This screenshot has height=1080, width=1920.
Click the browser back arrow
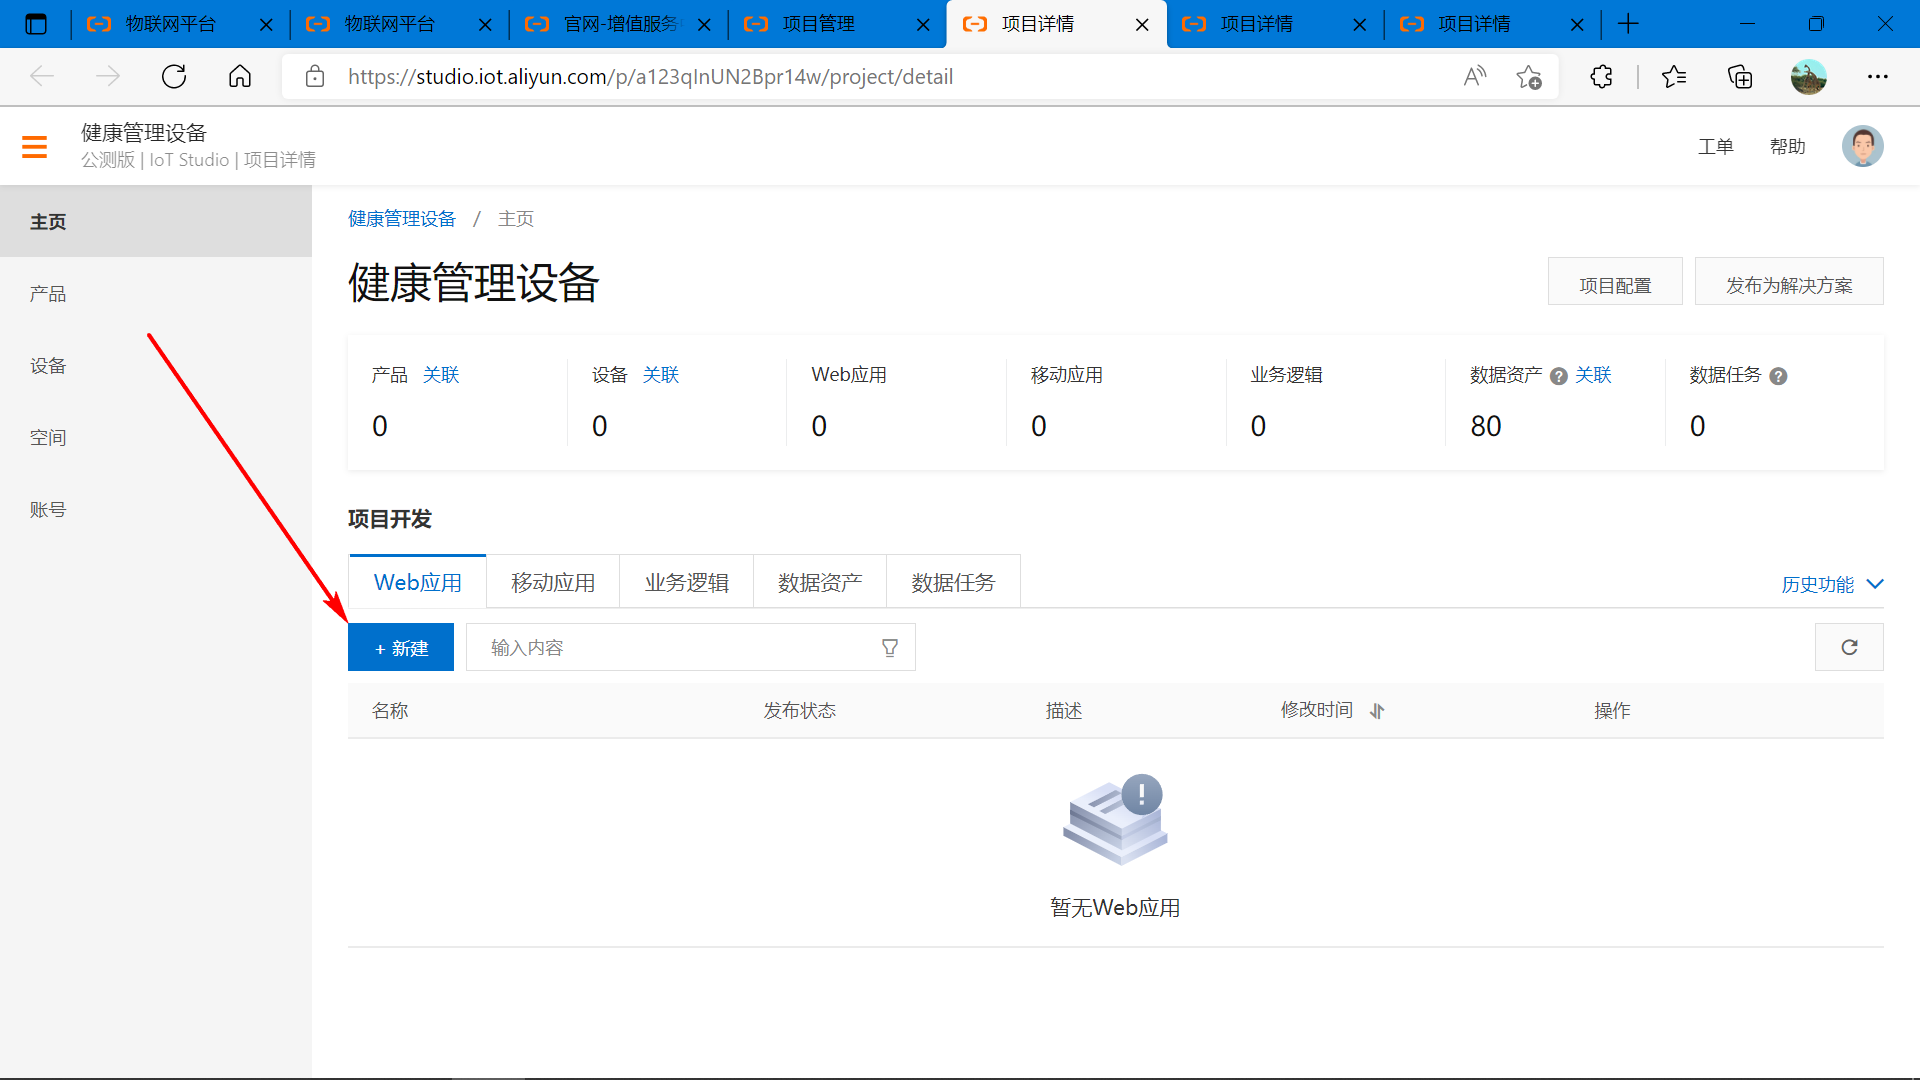click(42, 77)
